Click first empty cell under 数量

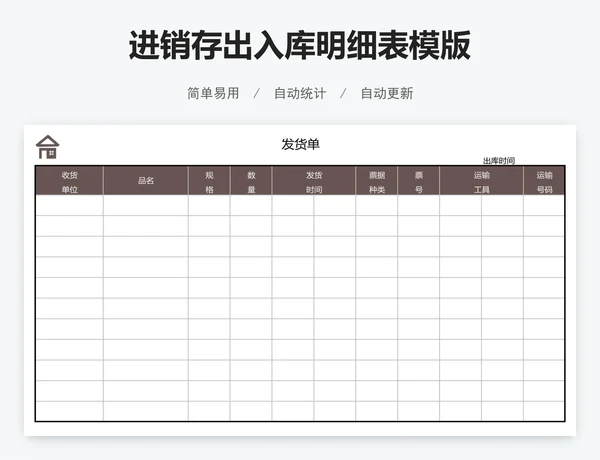tap(251, 206)
